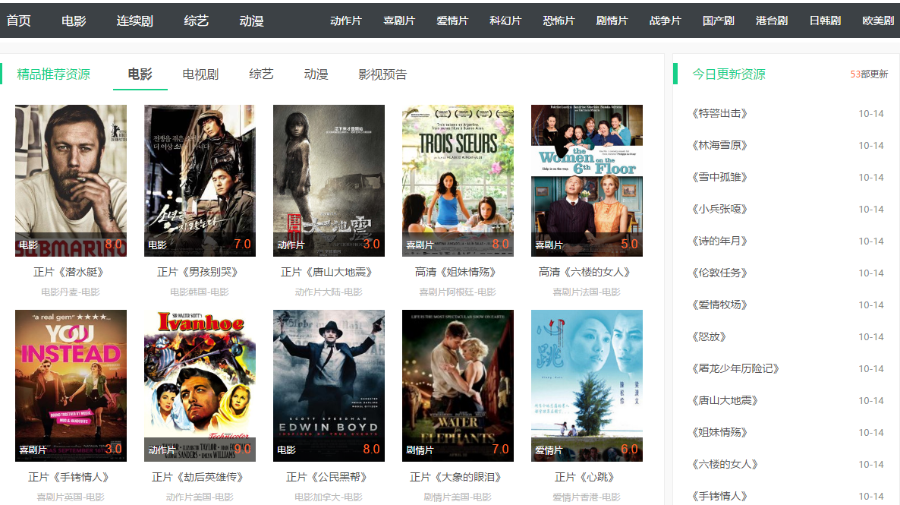
Task: Browse the 港台剧 category link
Action: pos(772,21)
